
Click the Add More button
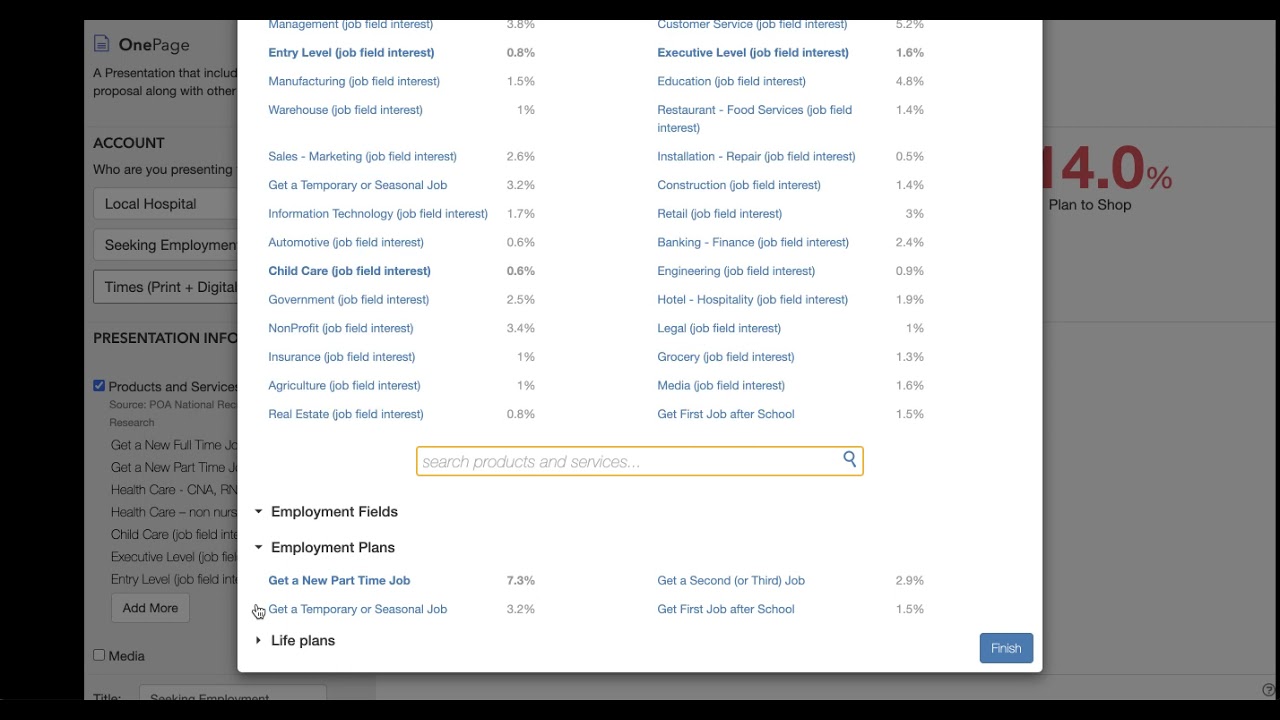click(x=150, y=608)
